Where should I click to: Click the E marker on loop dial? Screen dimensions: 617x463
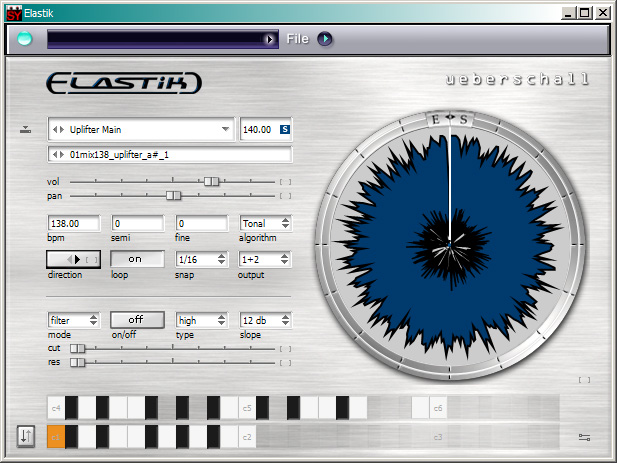coord(436,120)
